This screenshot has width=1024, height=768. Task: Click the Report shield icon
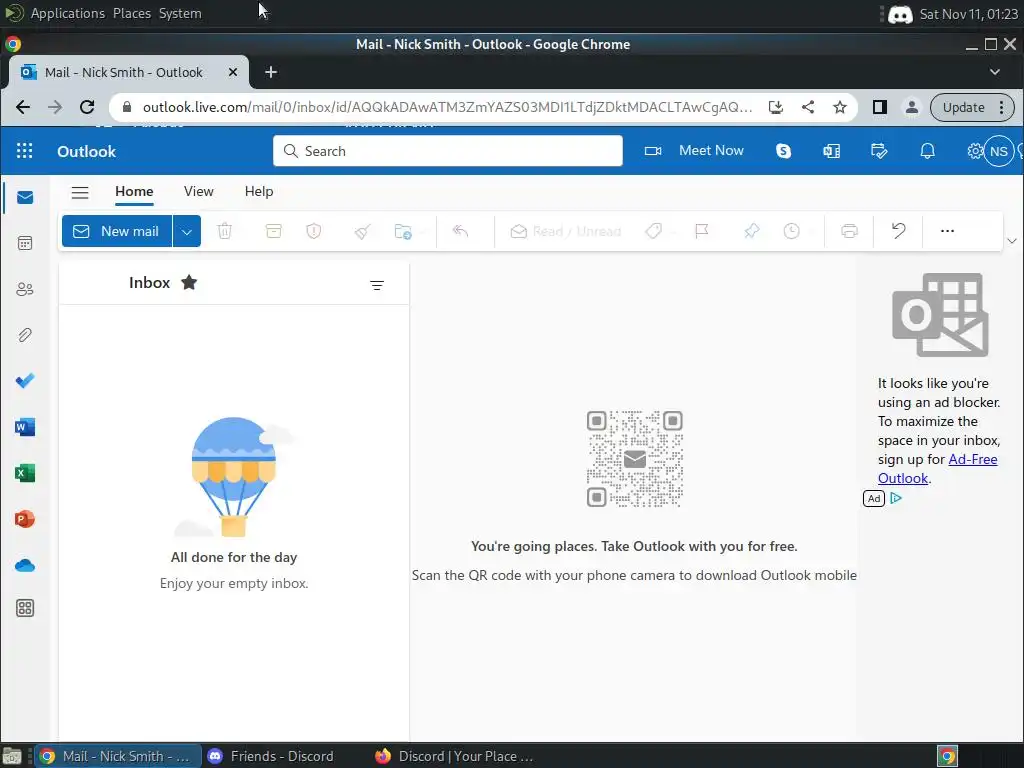[x=314, y=231]
